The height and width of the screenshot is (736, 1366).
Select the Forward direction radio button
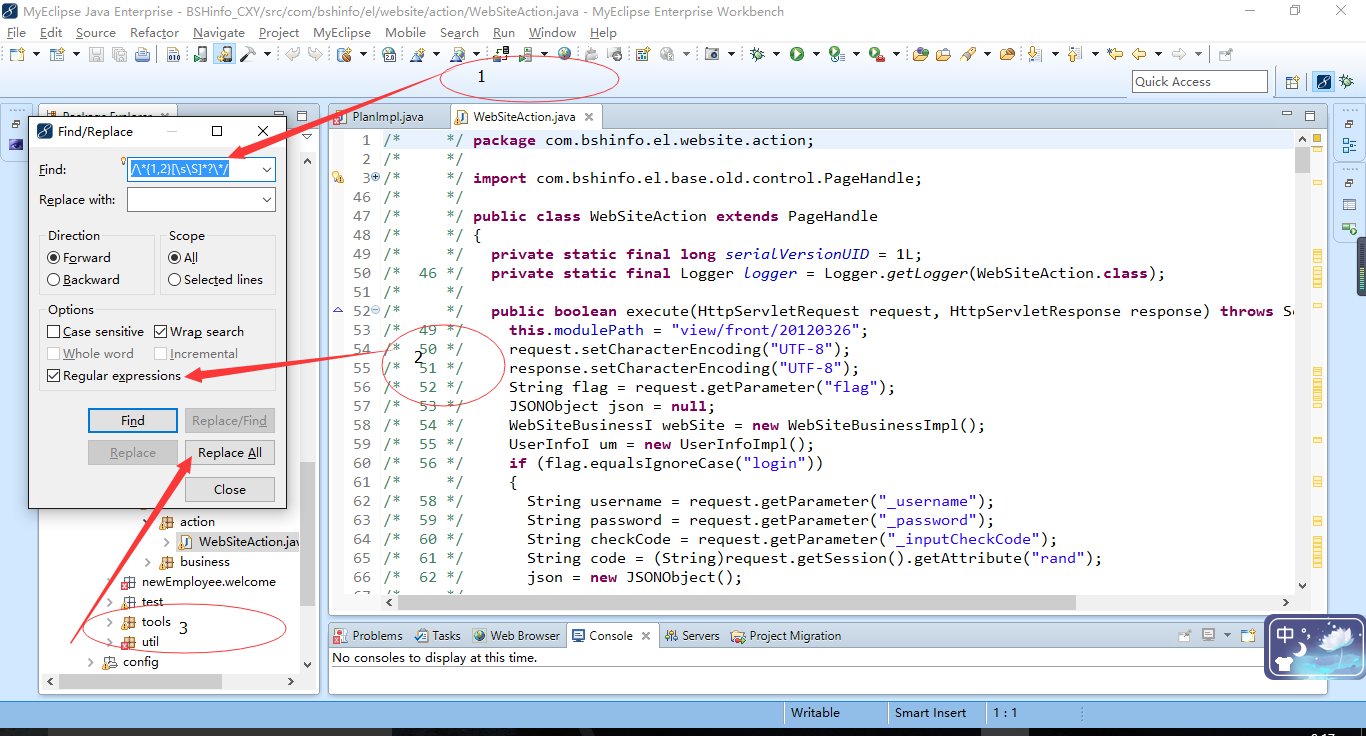pos(54,257)
